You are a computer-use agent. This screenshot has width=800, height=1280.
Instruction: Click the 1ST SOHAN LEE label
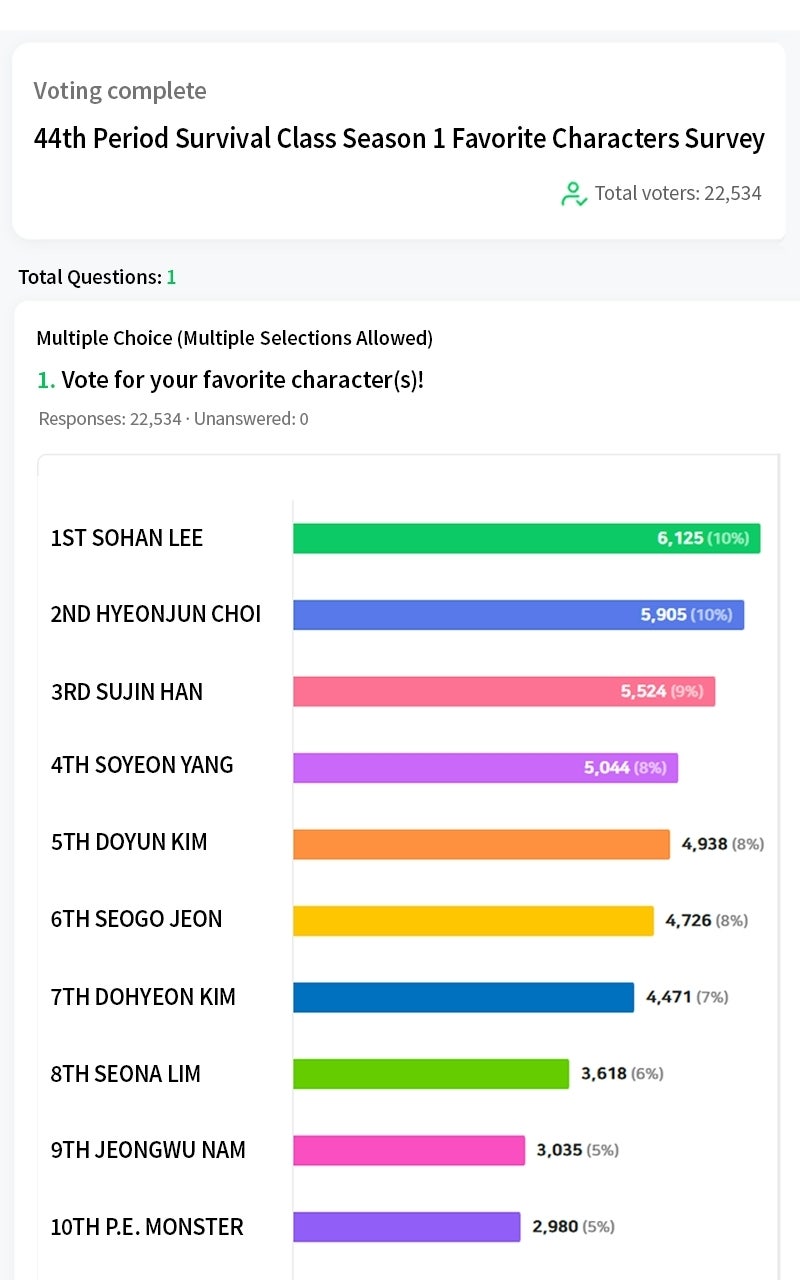click(x=127, y=538)
